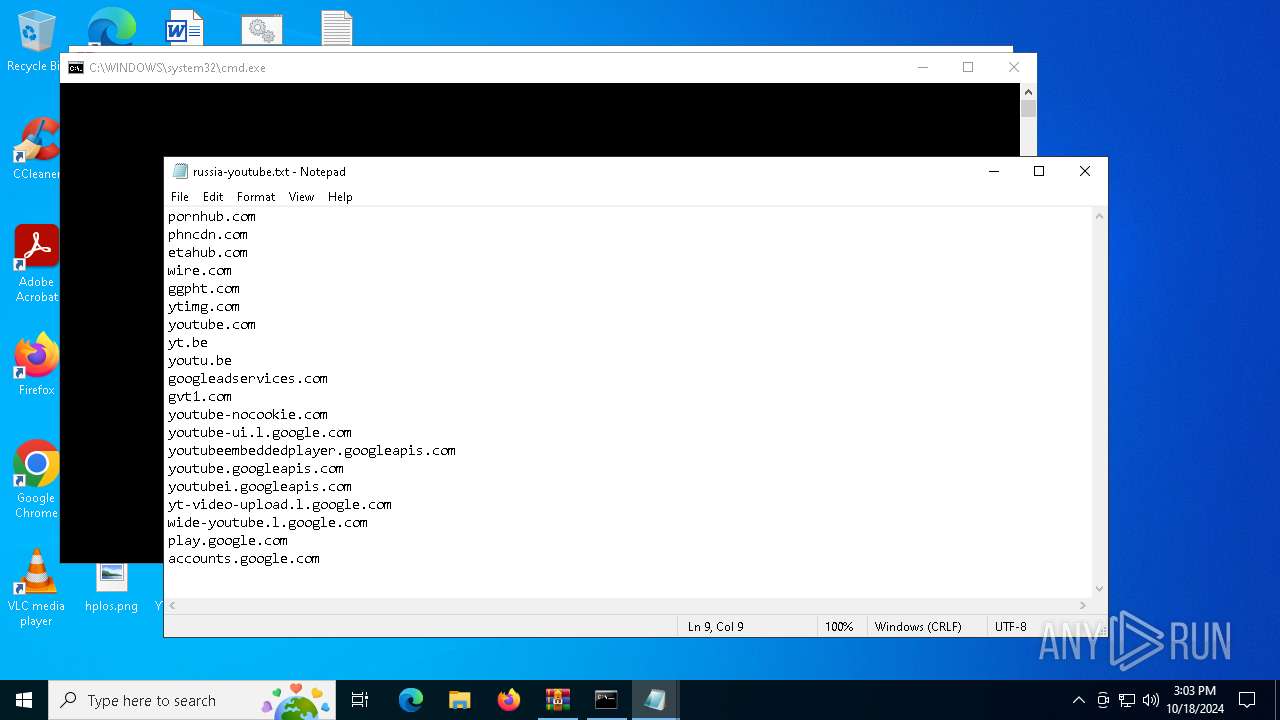
Task: Minimize the cmd.exe window
Action: pyautogui.click(x=923, y=68)
